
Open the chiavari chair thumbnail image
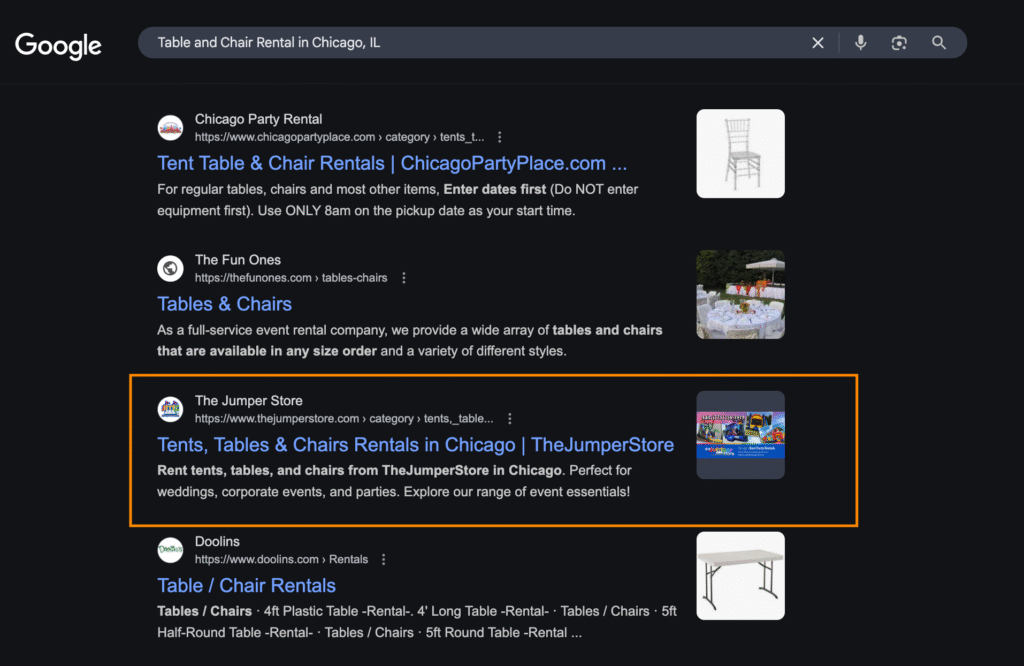(x=741, y=153)
